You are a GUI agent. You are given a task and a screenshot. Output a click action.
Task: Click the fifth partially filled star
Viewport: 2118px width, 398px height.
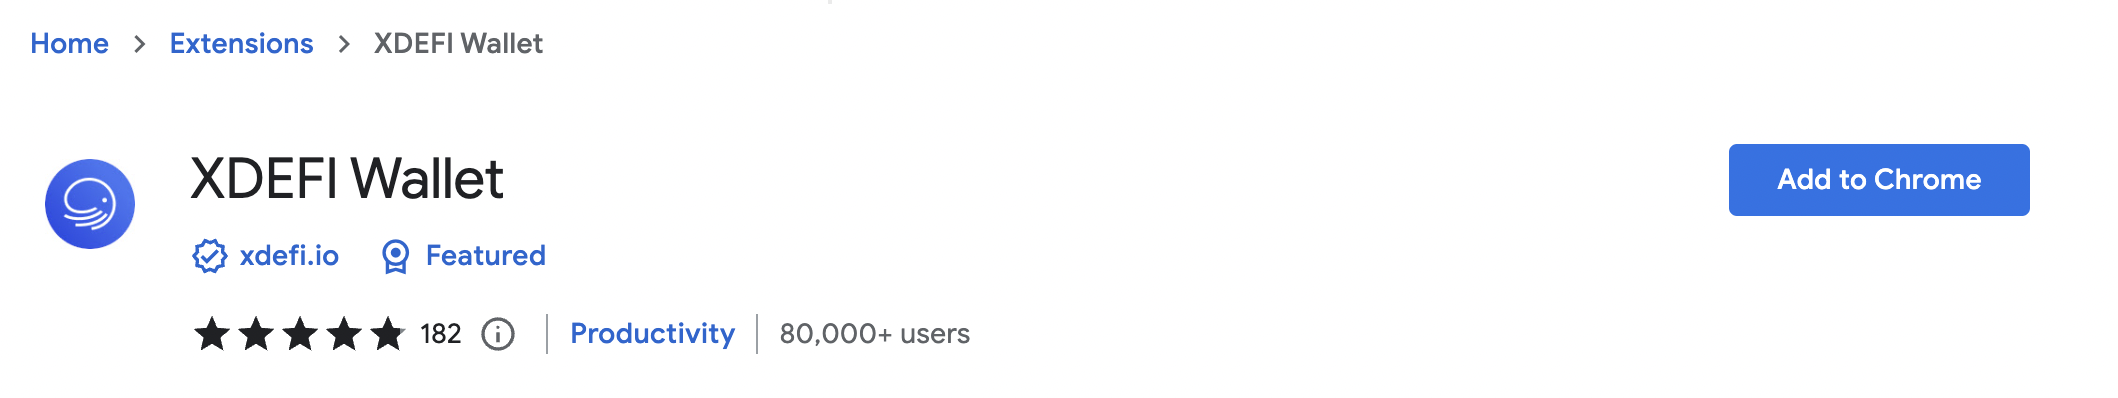(387, 334)
